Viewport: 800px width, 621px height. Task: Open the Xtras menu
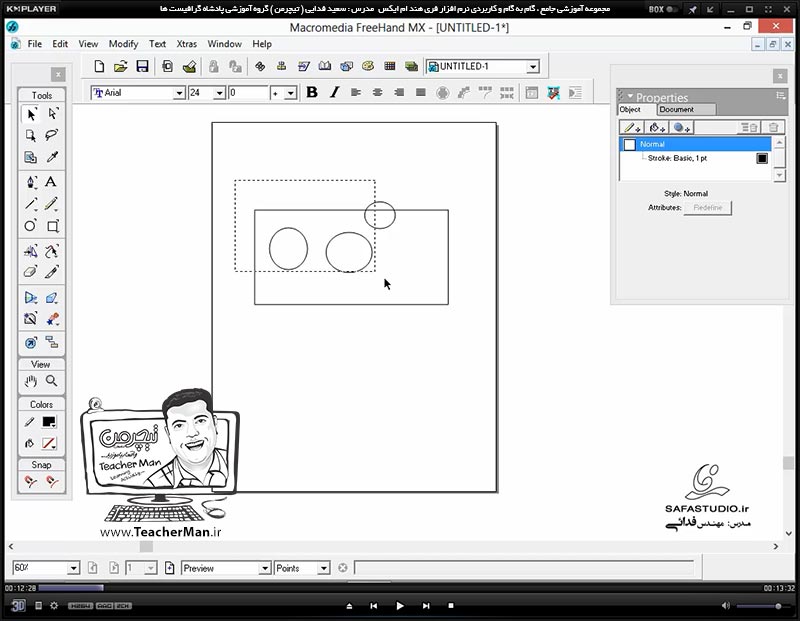pos(187,44)
